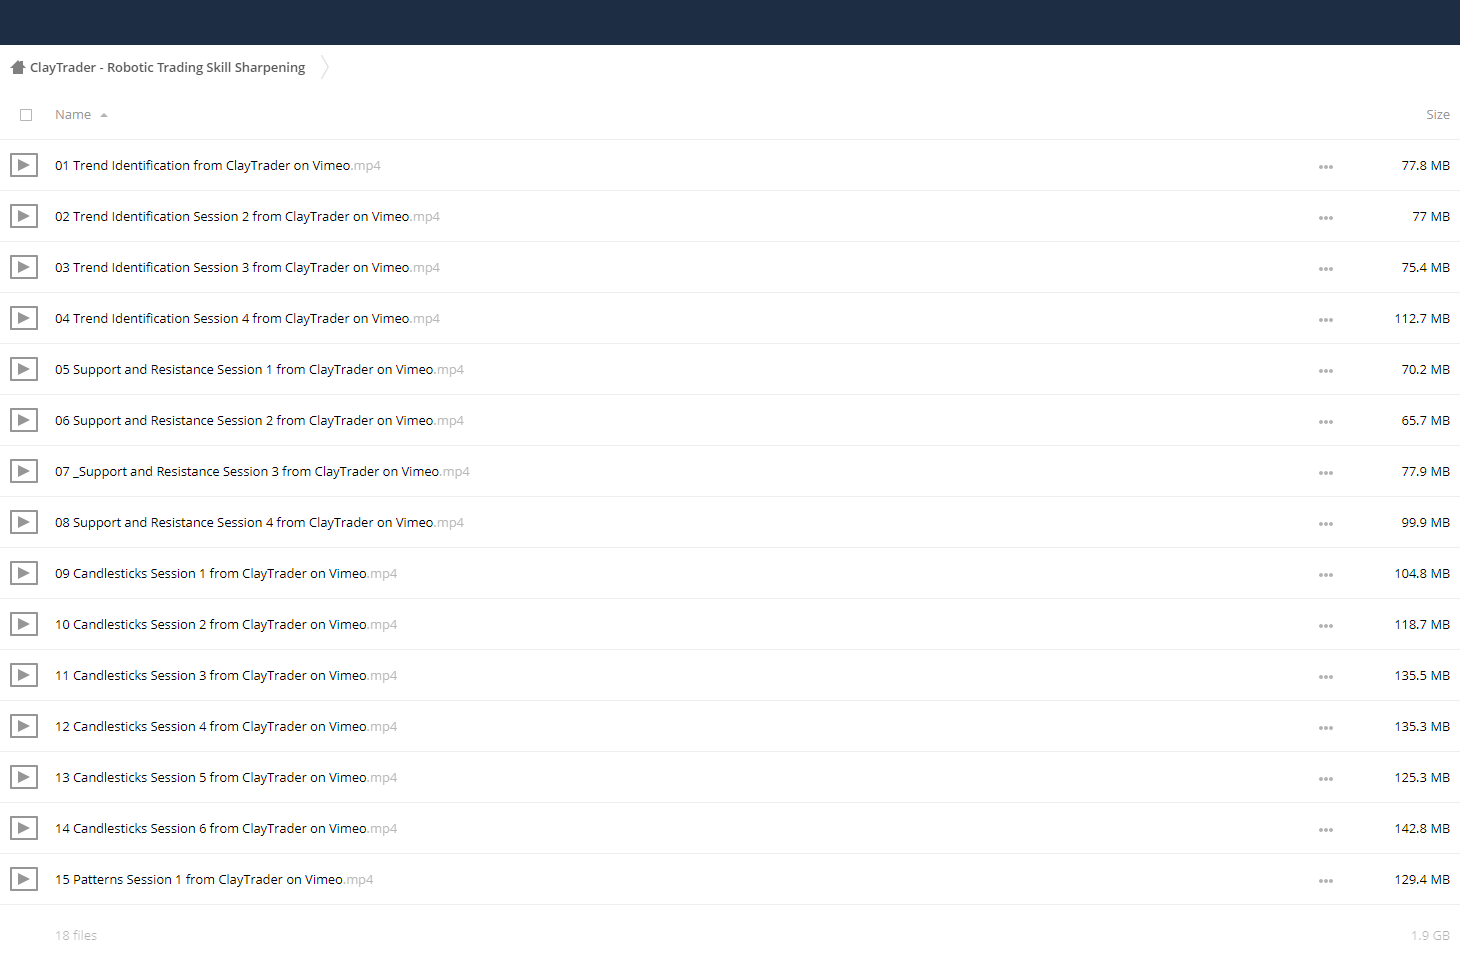Viewport: 1460px width, 958px height.
Task: Open file 10 Candlesticks Session 2
Action: pos(226,625)
